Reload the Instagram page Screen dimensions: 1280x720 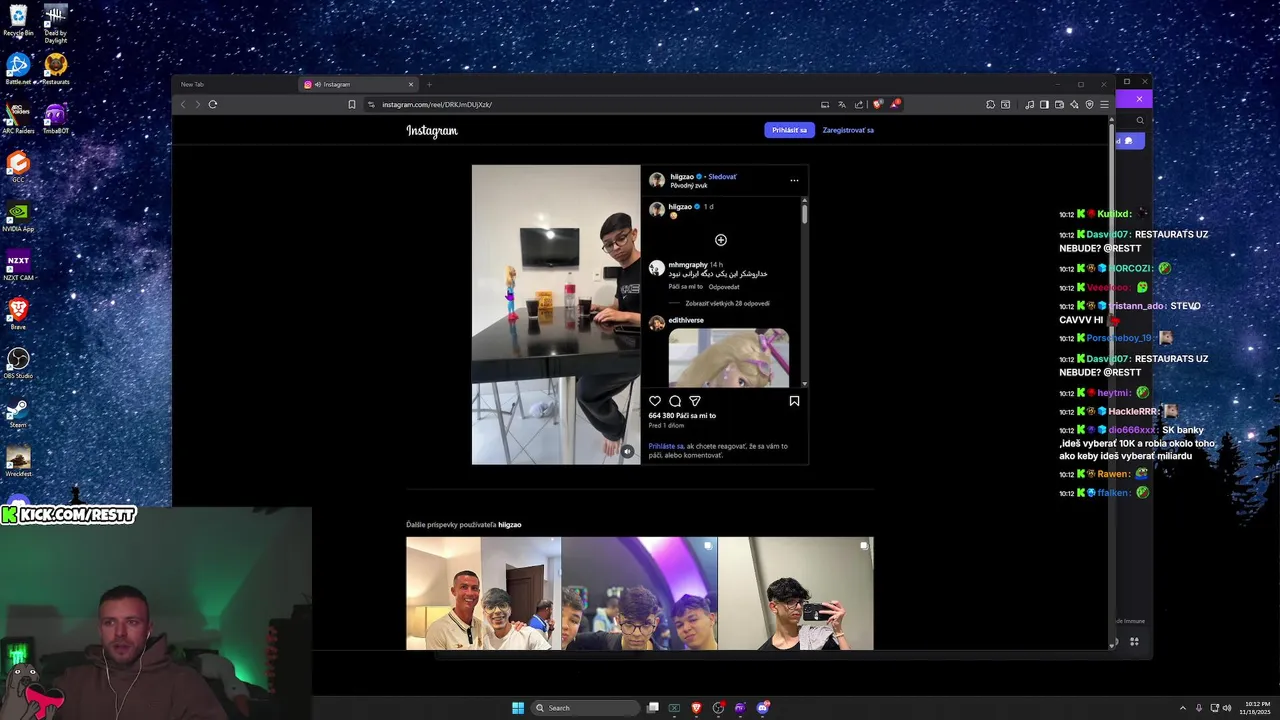213,104
